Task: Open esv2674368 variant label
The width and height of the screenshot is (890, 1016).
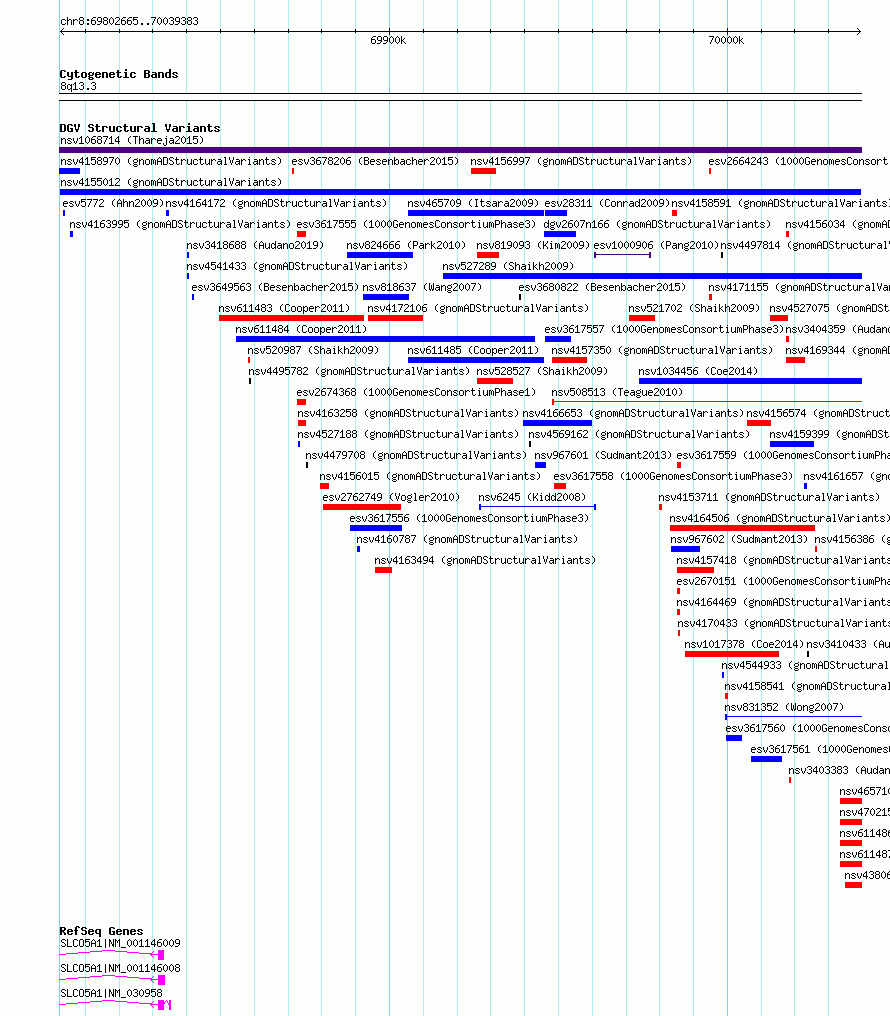Action: tap(416, 393)
